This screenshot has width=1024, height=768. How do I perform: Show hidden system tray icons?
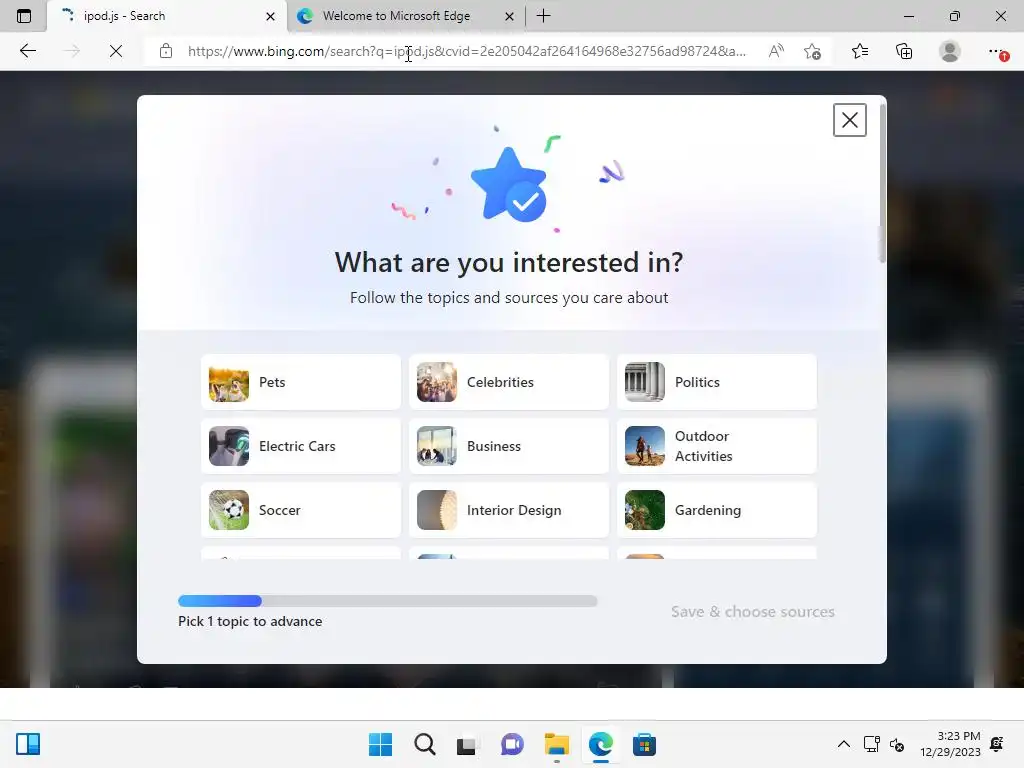[844, 744]
